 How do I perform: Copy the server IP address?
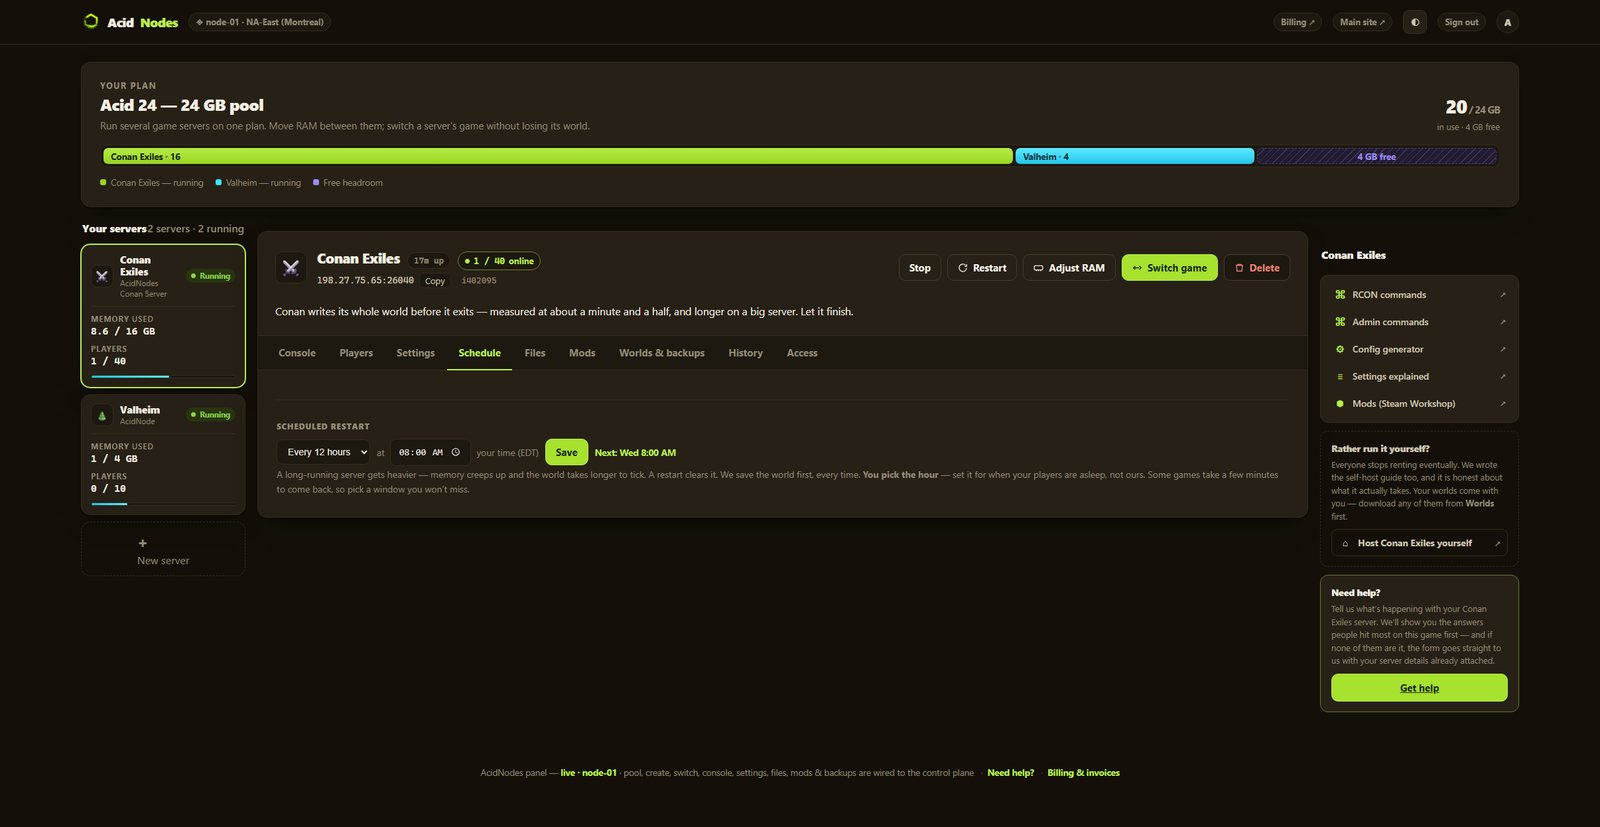coord(435,281)
